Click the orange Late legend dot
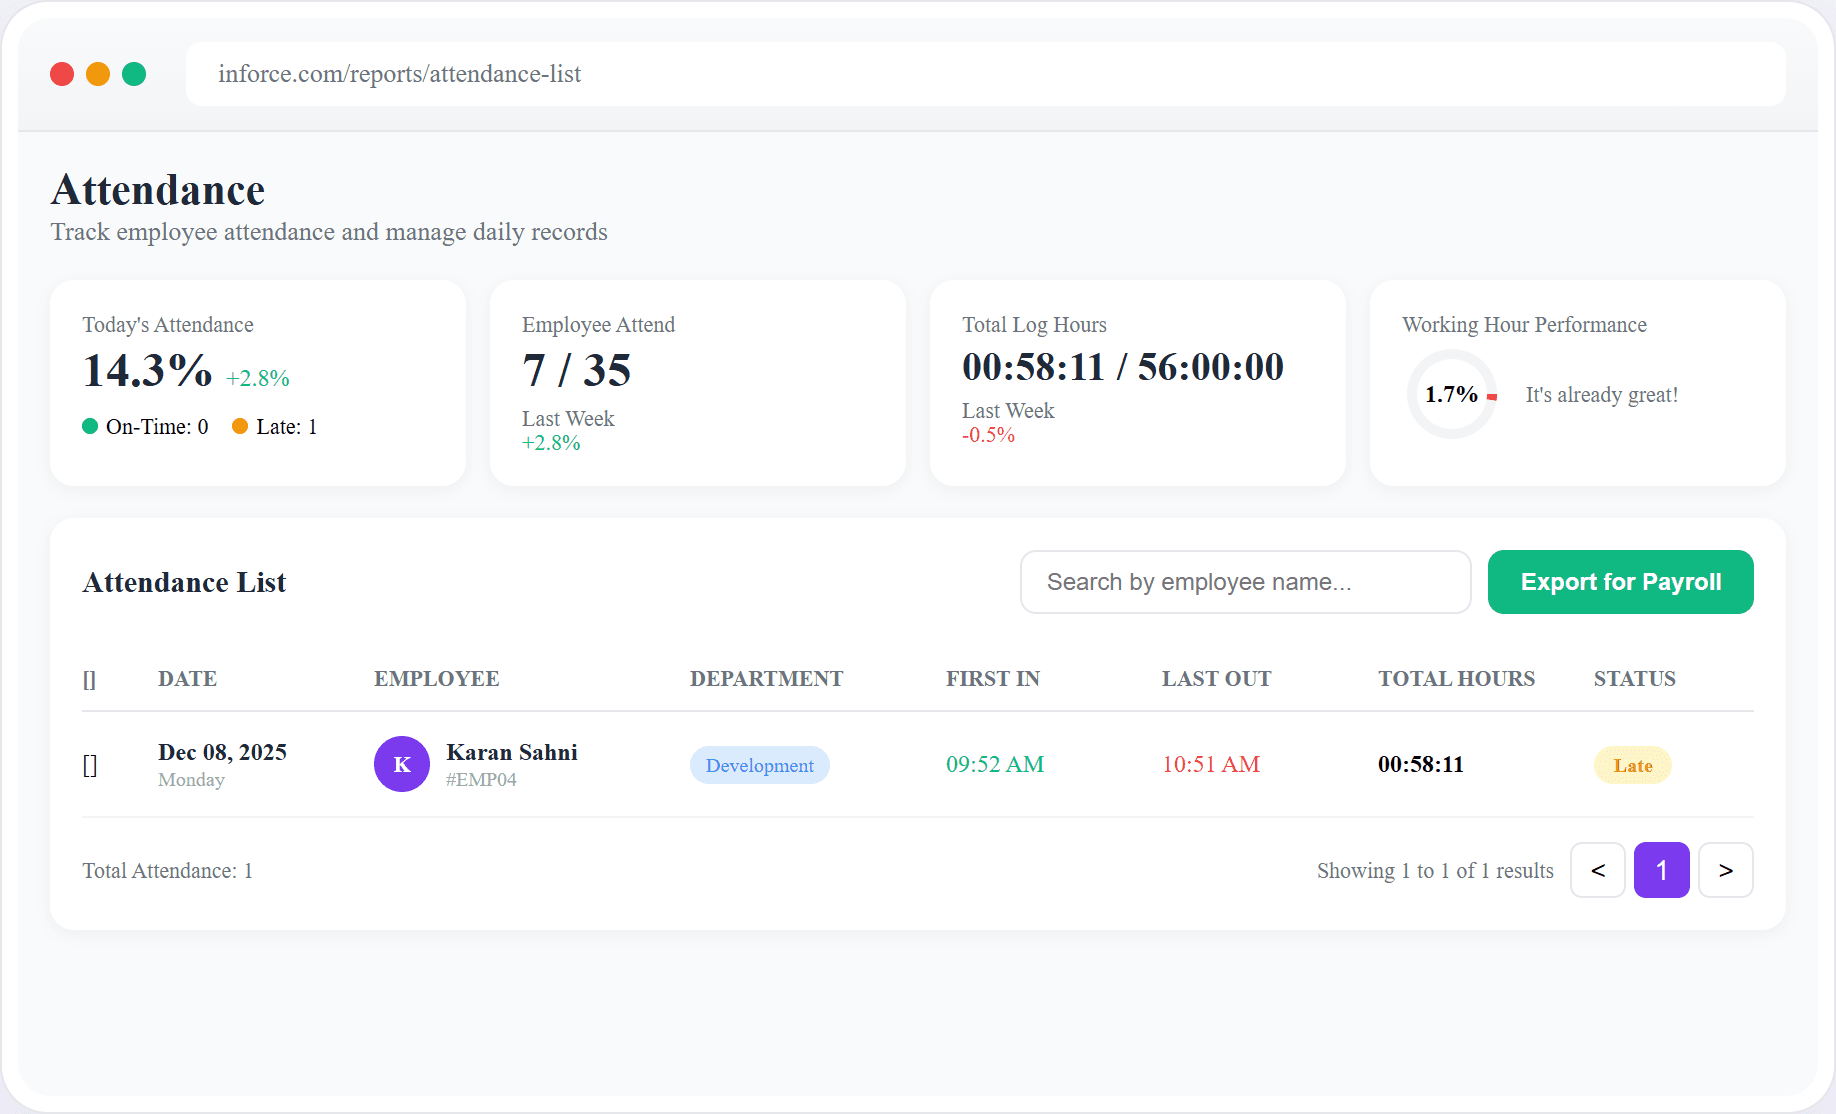The height and width of the screenshot is (1114, 1836). 240,426
